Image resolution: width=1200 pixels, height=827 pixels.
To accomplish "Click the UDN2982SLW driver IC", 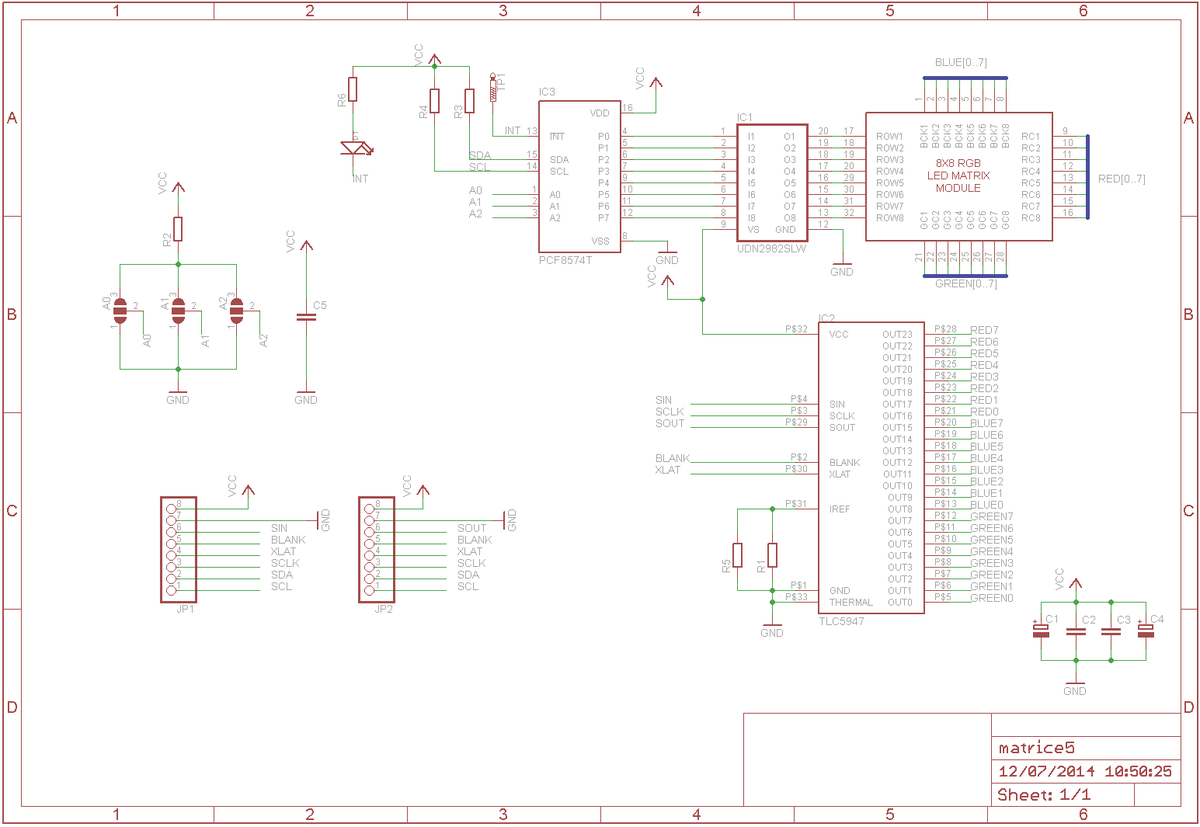I will tap(771, 177).
